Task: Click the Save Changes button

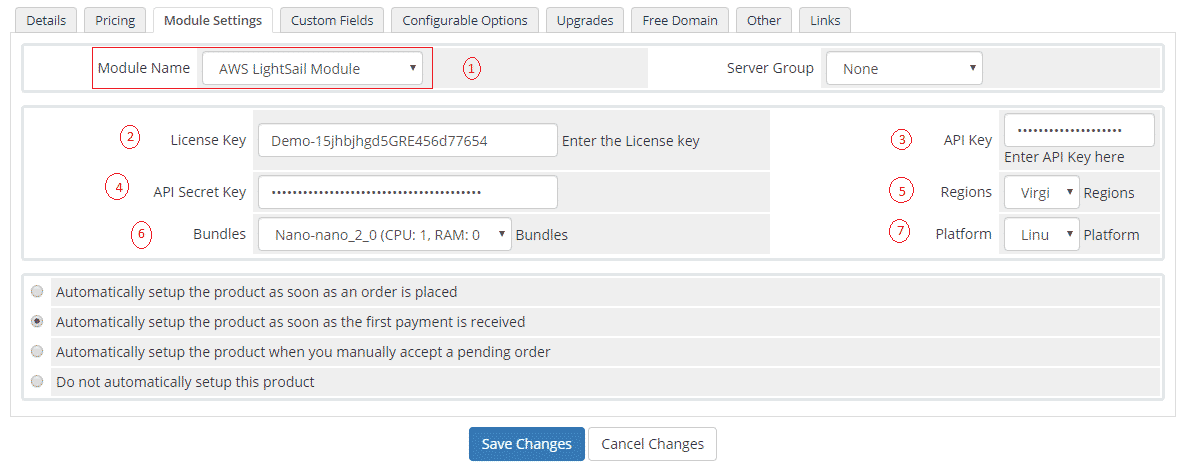Action: [526, 444]
